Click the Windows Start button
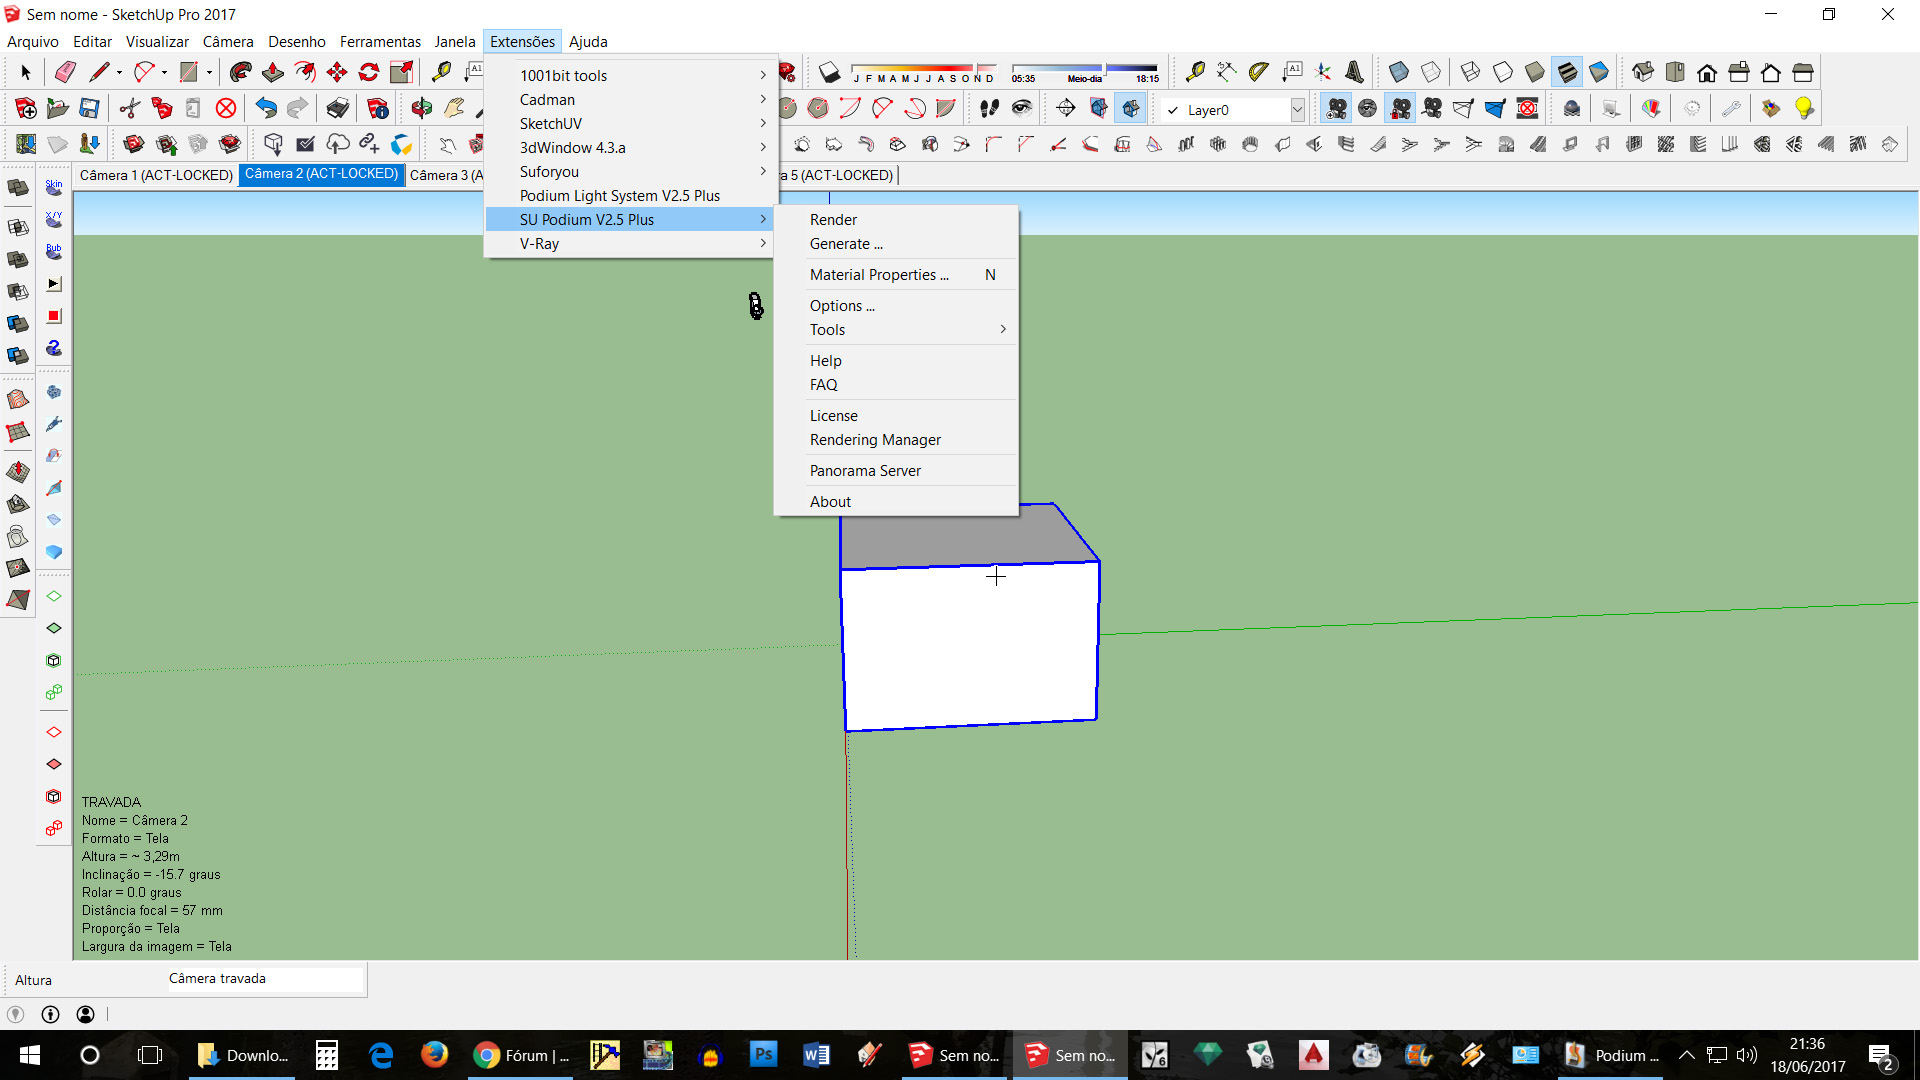Screen dimensions: 1920x1080 30,1055
